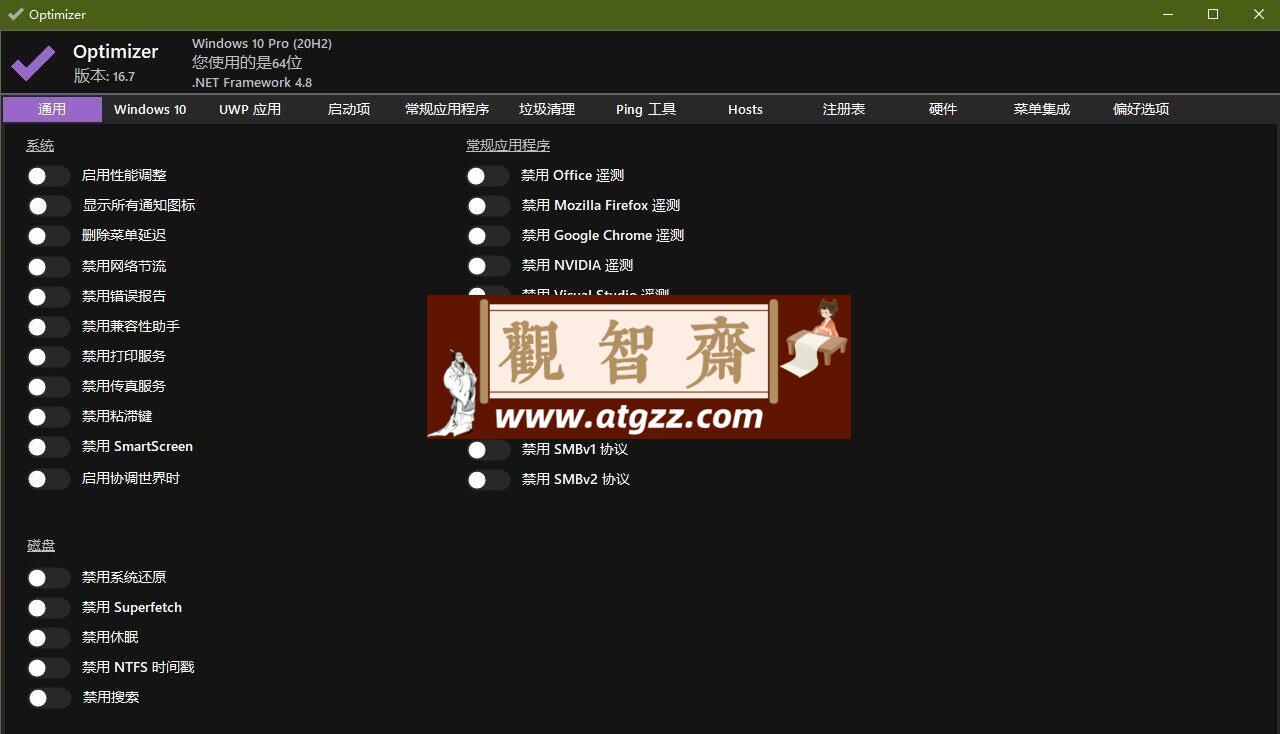This screenshot has width=1280, height=734.
Task: Toggle 禁用 NTFS 时间戳 switch
Action: coord(48,668)
